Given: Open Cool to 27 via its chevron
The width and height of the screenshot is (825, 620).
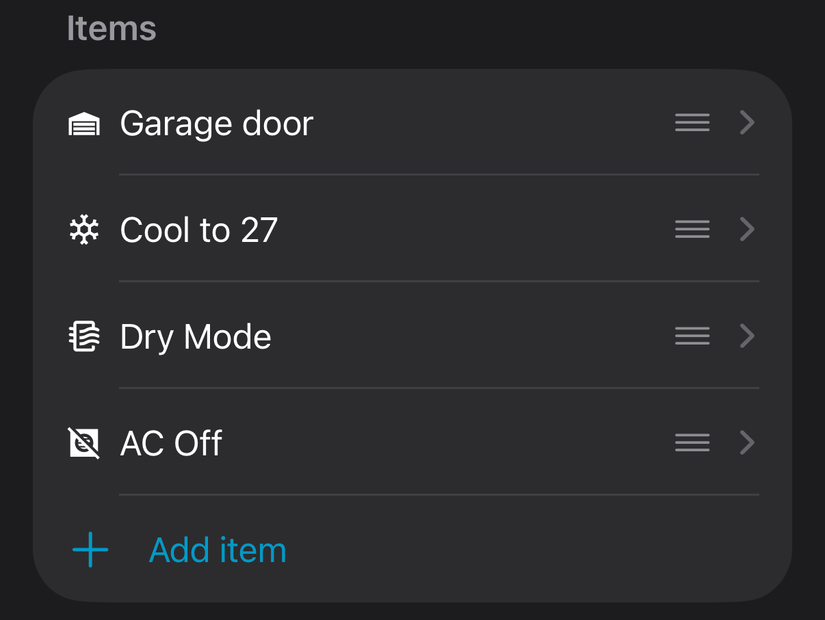Looking at the screenshot, I should coord(746,229).
